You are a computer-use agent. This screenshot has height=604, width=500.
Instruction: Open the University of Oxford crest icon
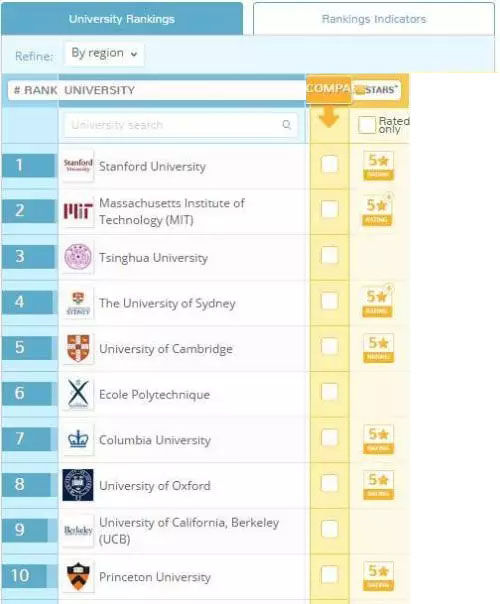[x=78, y=485]
